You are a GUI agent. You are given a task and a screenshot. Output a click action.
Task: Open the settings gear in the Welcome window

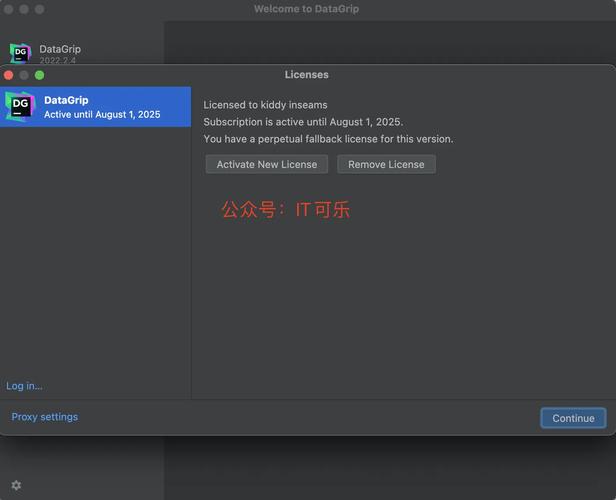pos(16,485)
